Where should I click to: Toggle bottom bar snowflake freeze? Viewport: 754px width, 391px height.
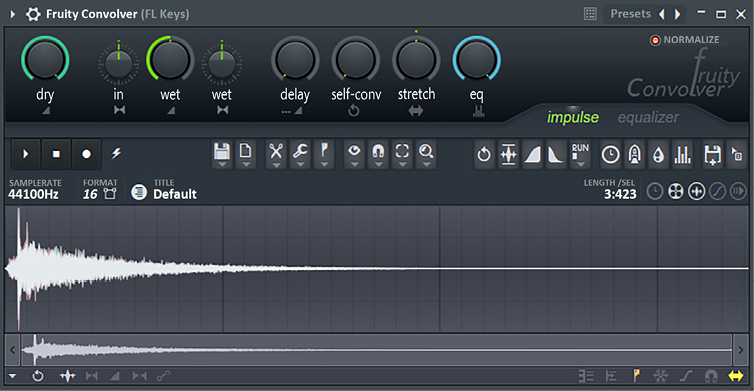[661, 376]
